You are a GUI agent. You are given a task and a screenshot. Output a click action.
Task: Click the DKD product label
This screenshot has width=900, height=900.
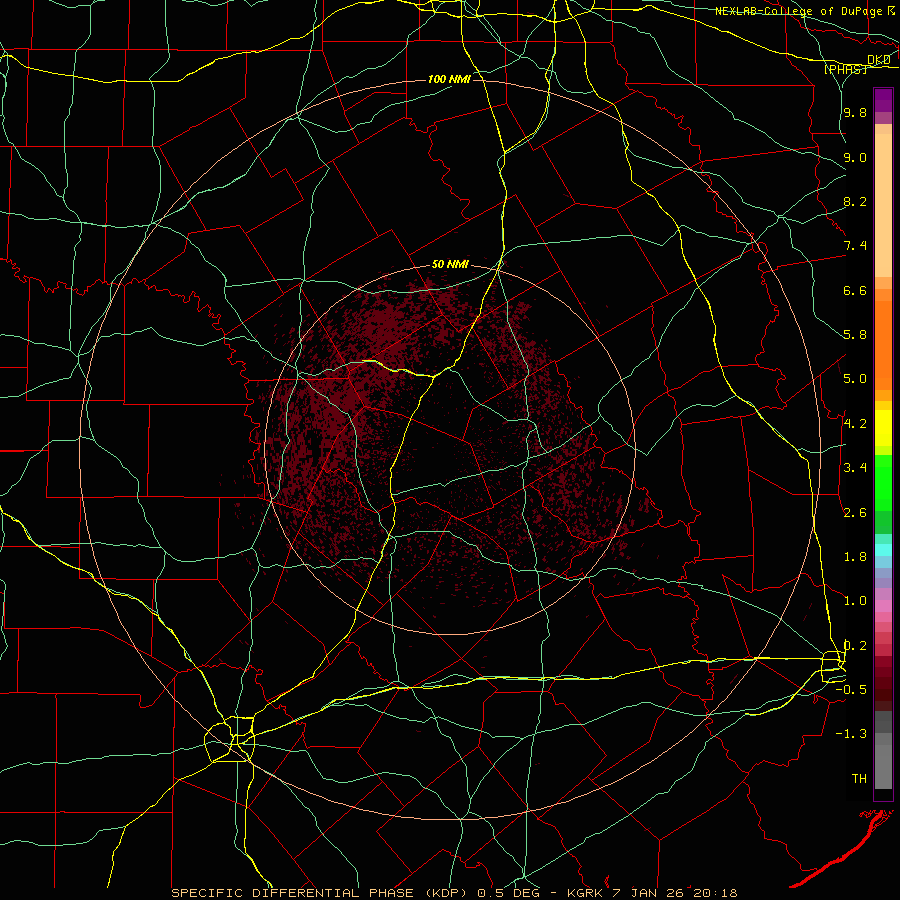[x=879, y=60]
